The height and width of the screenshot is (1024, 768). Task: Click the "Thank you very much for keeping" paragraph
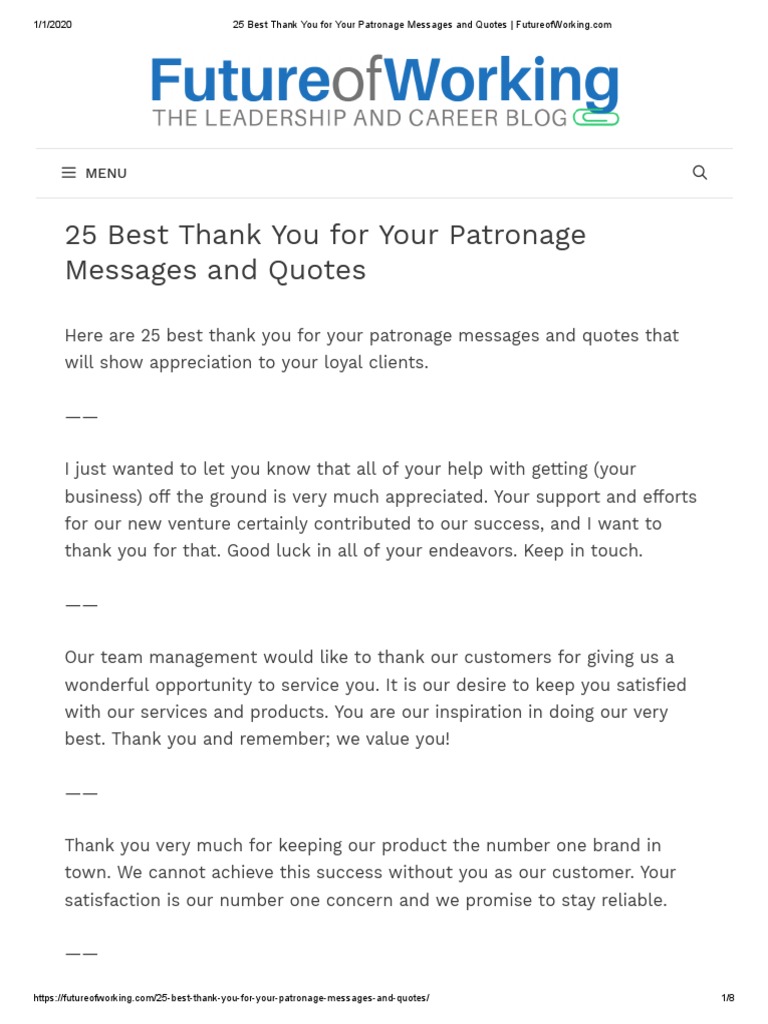pos(365,873)
